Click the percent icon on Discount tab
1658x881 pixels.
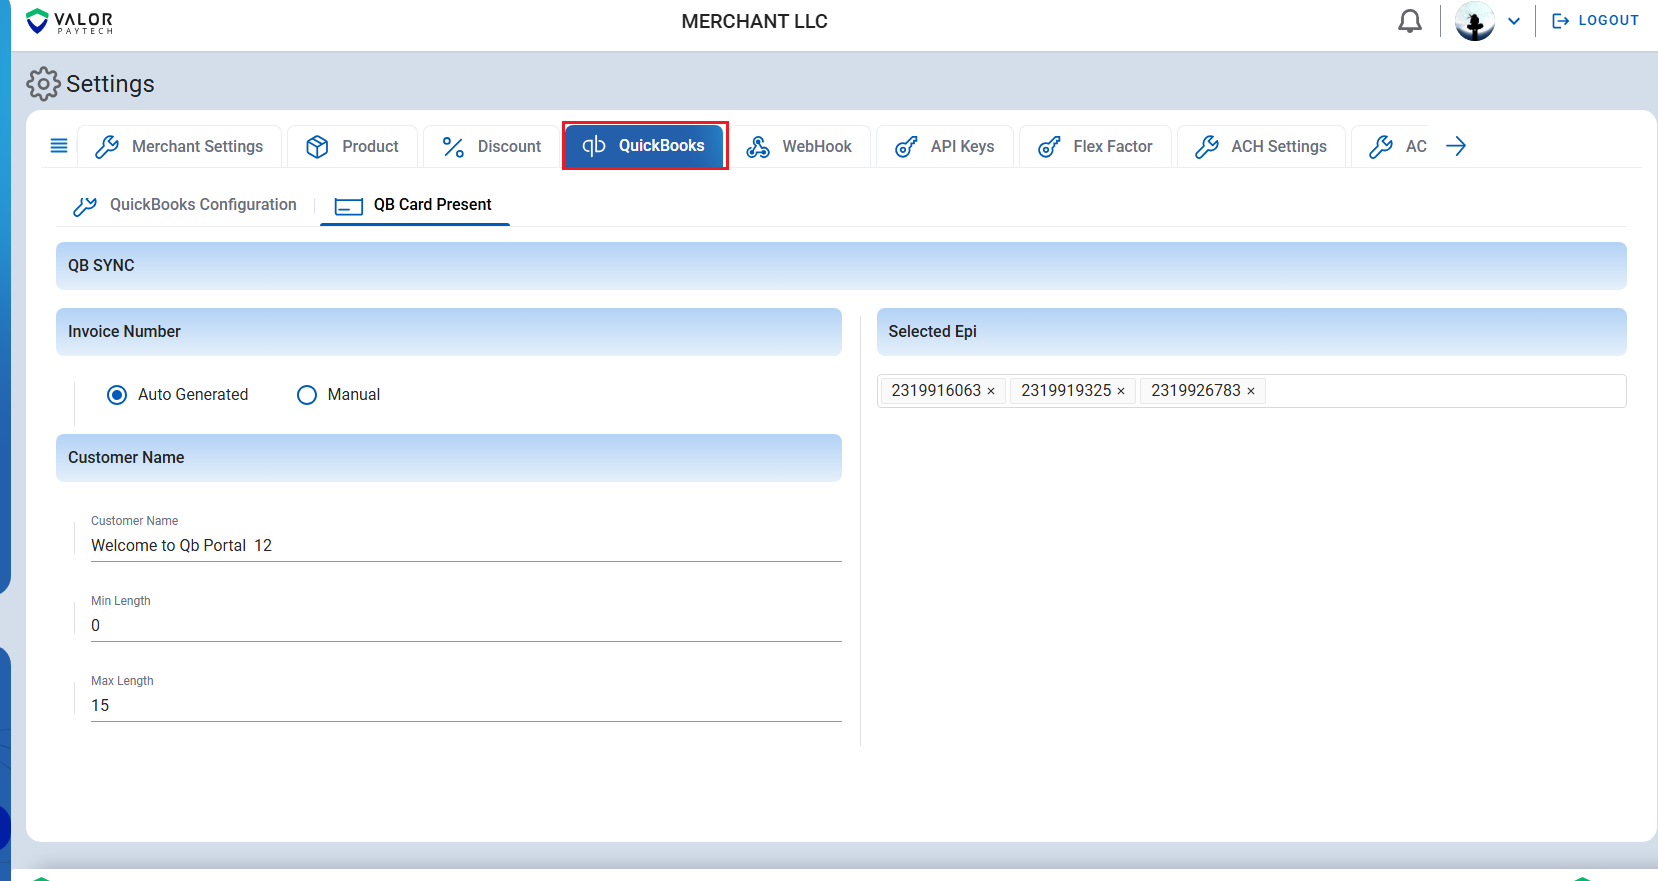pyautogui.click(x=453, y=147)
